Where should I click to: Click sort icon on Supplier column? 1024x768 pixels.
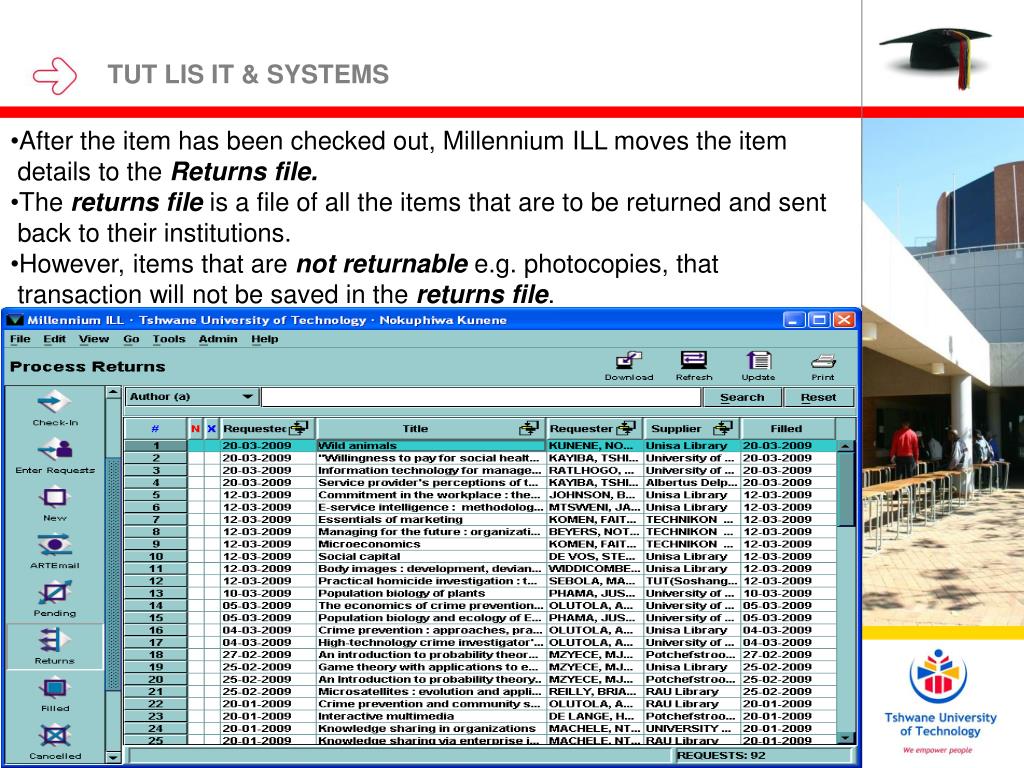point(722,428)
